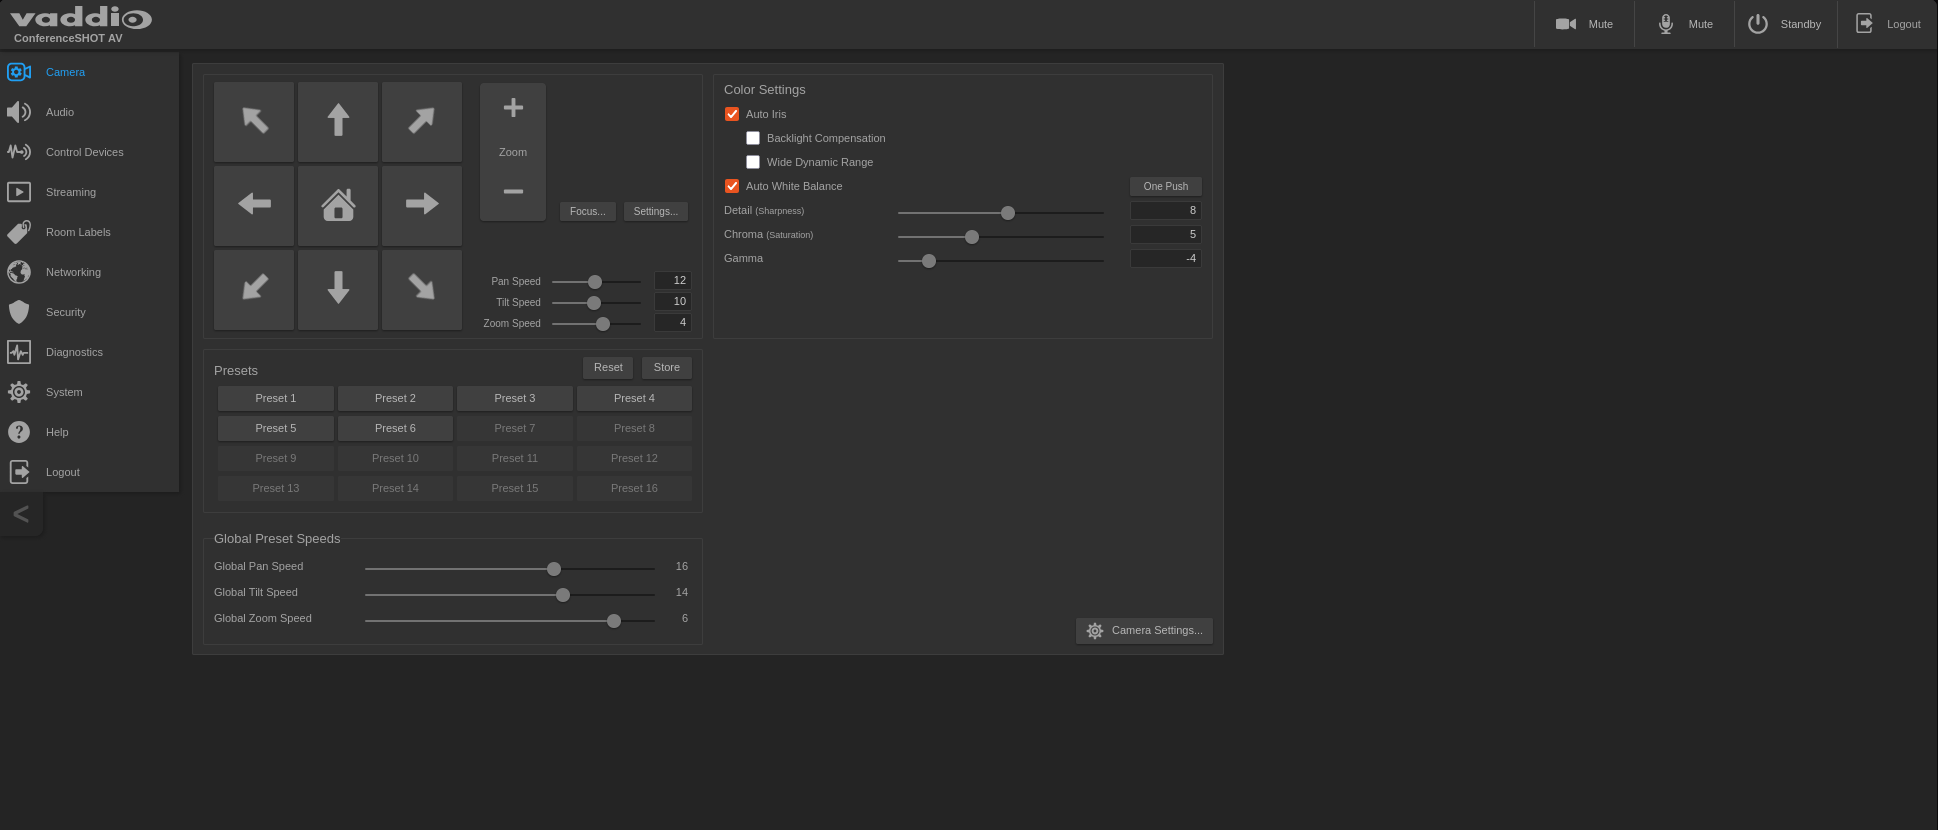Click the Pan Speed value field
1938x830 pixels.
tap(673, 281)
